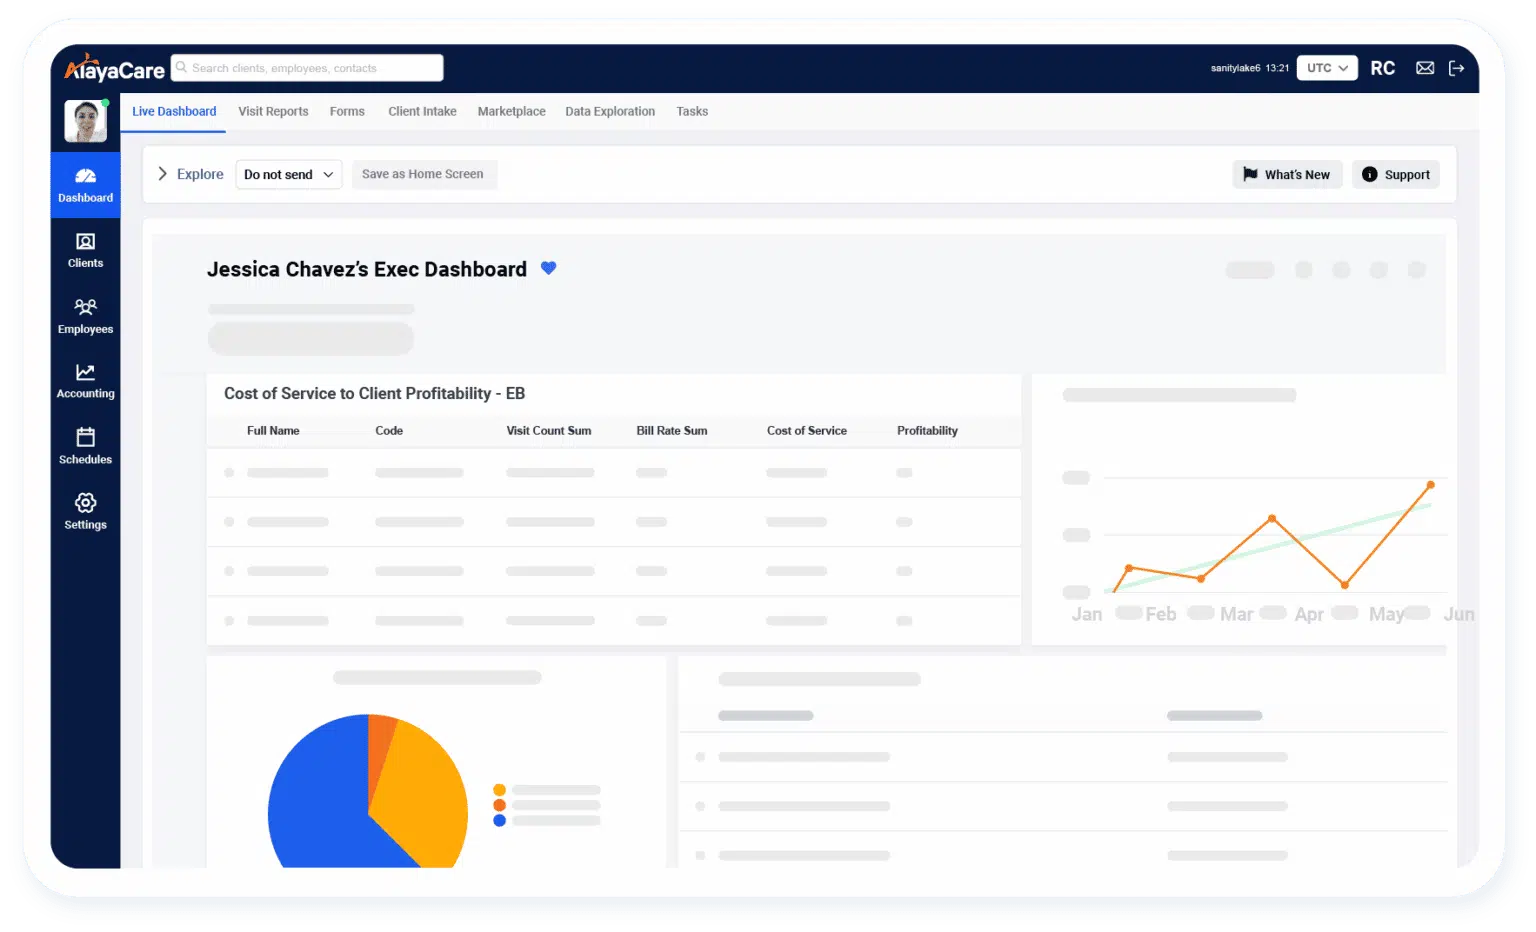This screenshot has height=932, width=1536.
Task: Click the search clients input field
Action: point(308,68)
